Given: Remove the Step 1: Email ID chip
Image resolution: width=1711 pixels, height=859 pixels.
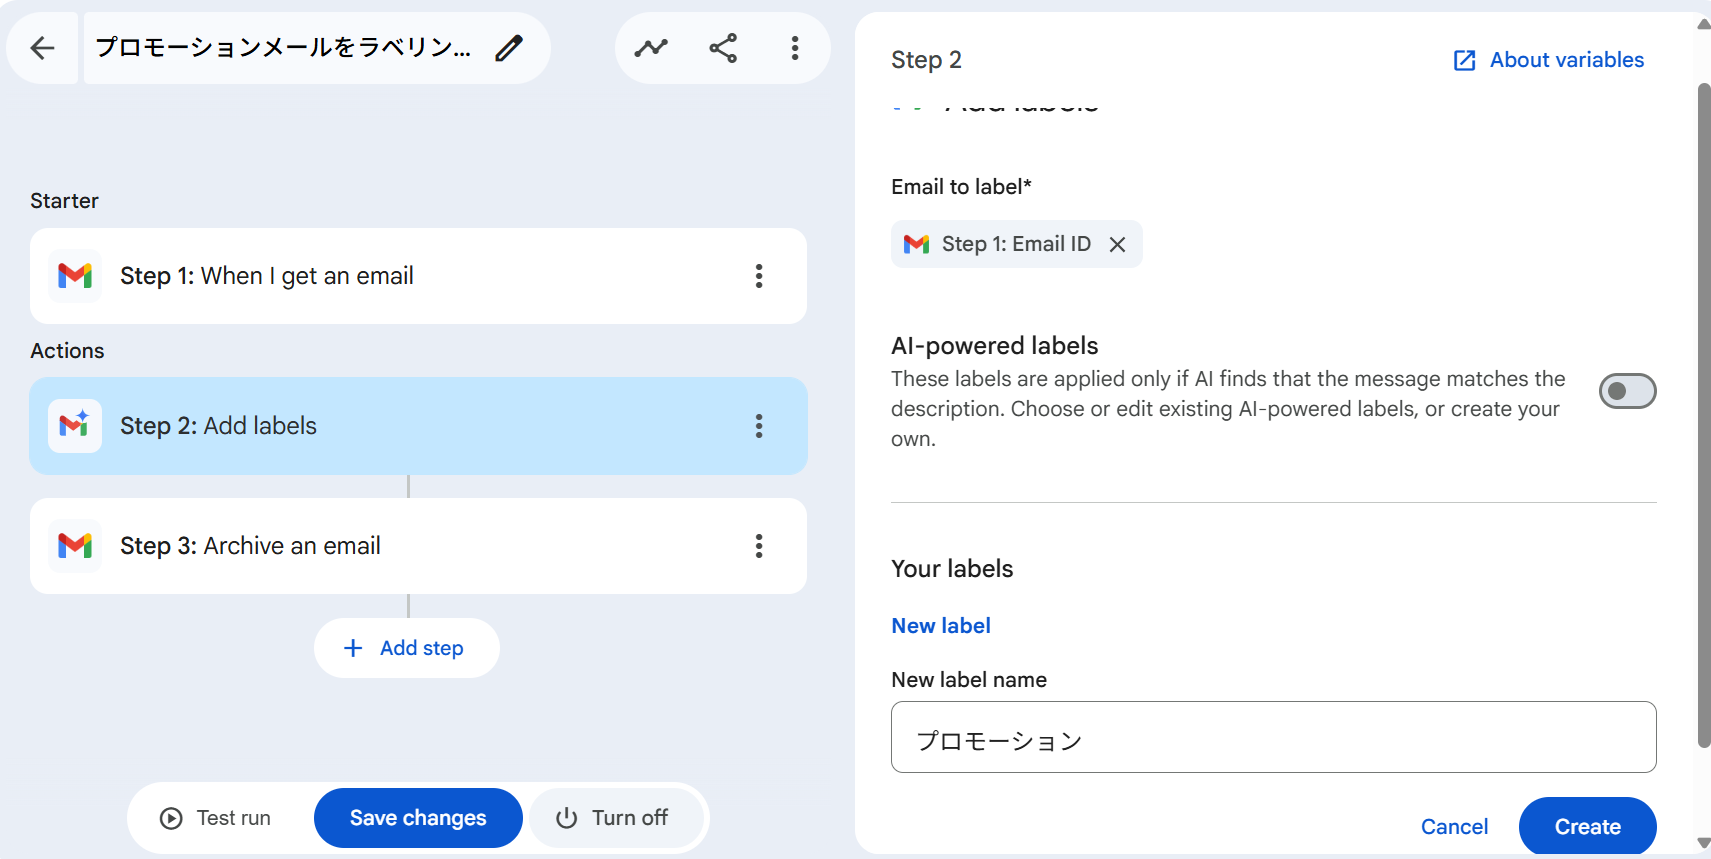Looking at the screenshot, I should tap(1118, 245).
